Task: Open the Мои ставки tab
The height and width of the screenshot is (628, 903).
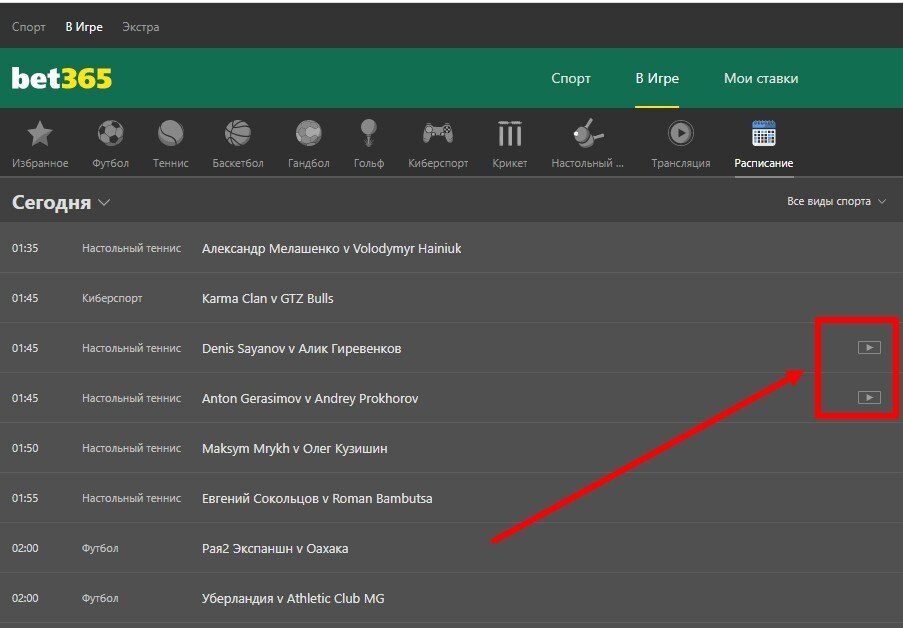Action: [x=761, y=78]
